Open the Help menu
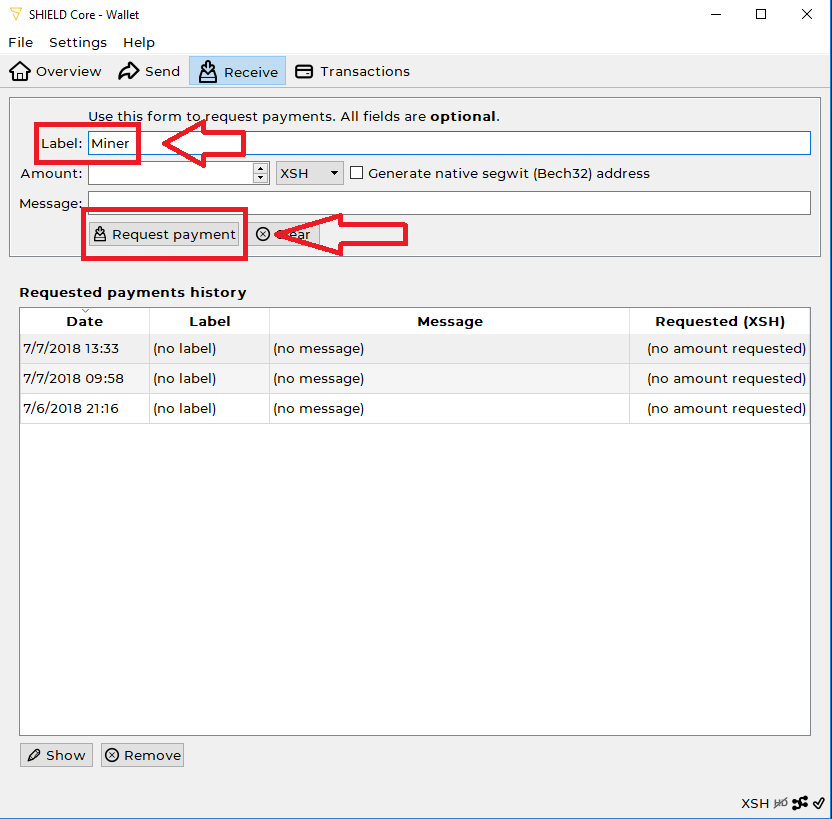Viewport: 832px width, 819px height. 139,42
